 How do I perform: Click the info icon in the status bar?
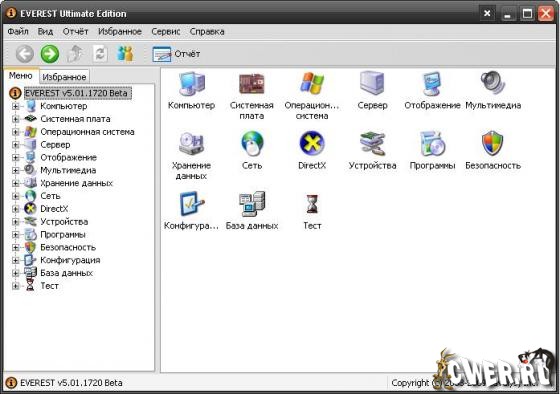(11, 383)
